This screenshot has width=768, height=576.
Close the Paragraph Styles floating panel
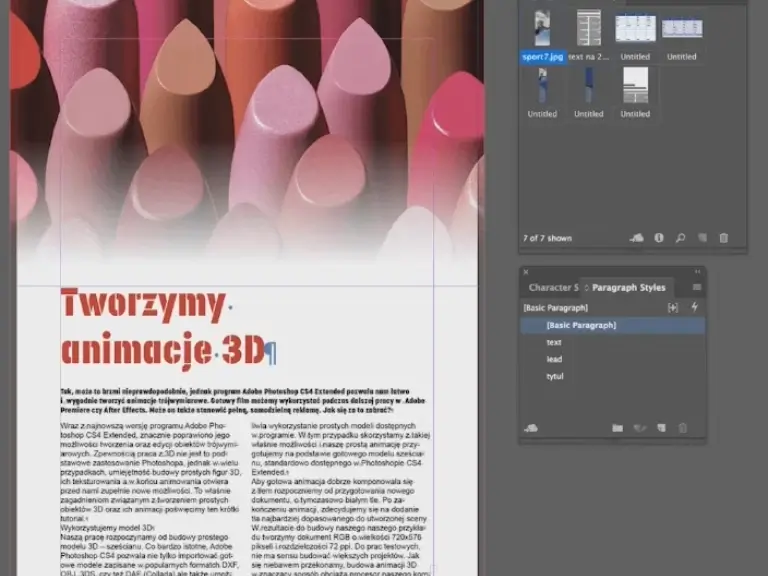tap(525, 271)
